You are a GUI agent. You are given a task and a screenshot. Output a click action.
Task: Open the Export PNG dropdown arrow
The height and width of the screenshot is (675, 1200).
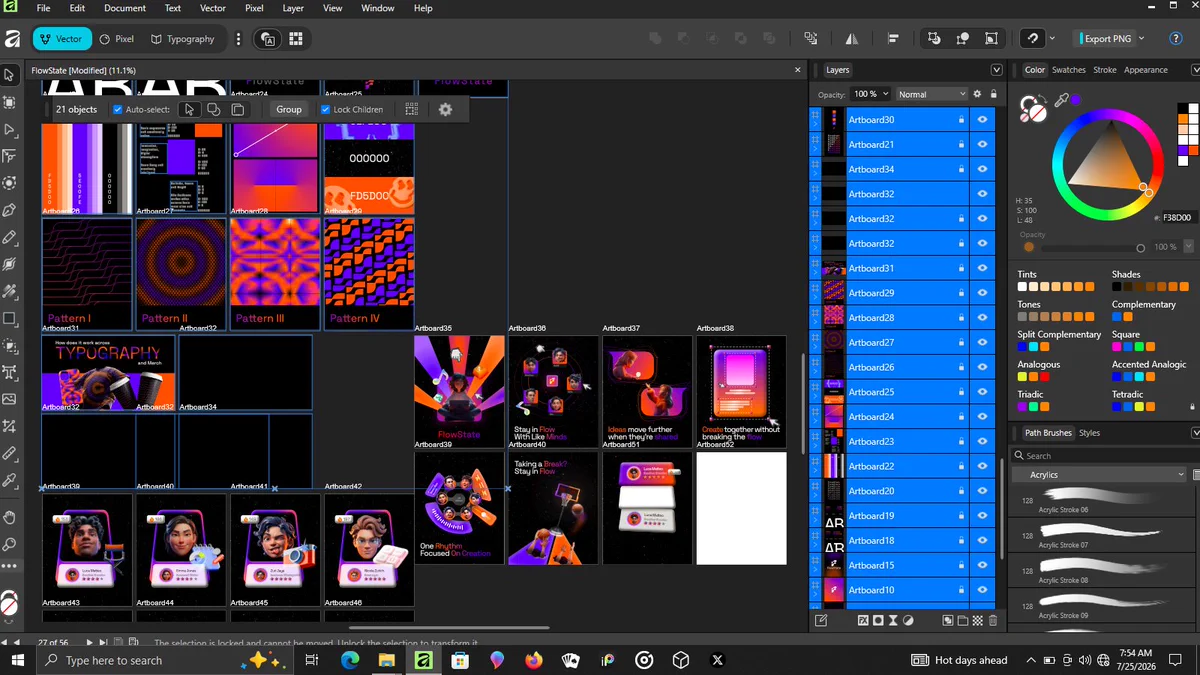point(1140,38)
